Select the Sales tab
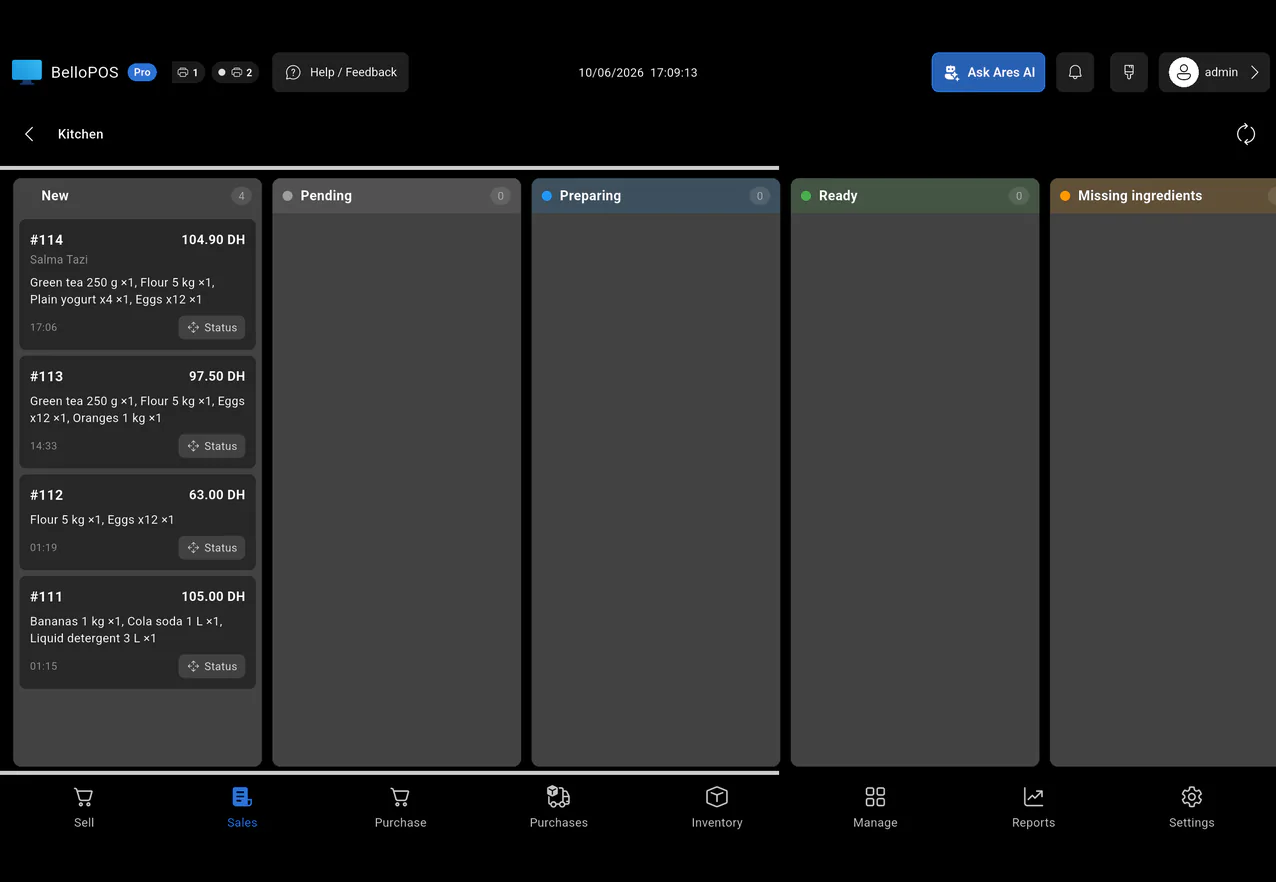 [242, 808]
